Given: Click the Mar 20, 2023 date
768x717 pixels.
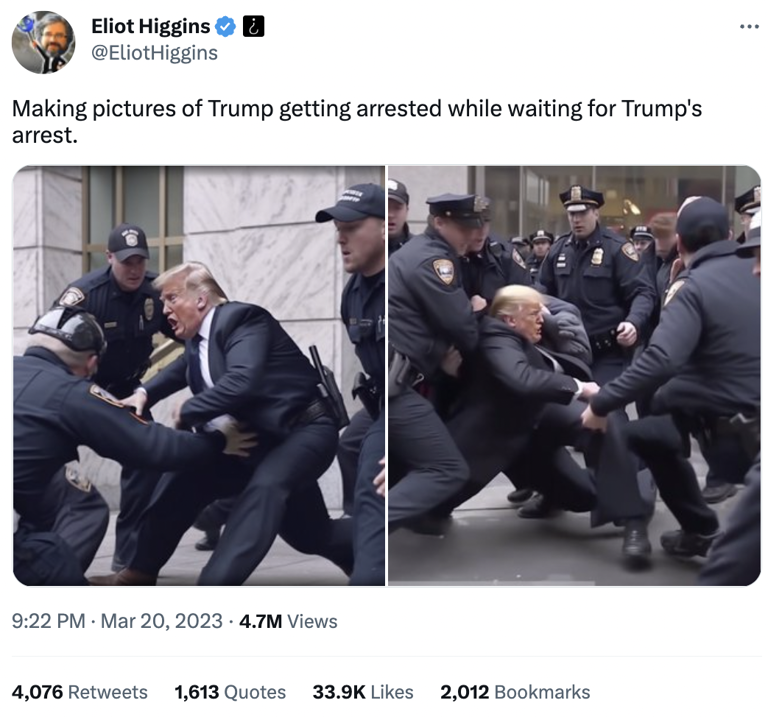Looking at the screenshot, I should (x=162, y=621).
